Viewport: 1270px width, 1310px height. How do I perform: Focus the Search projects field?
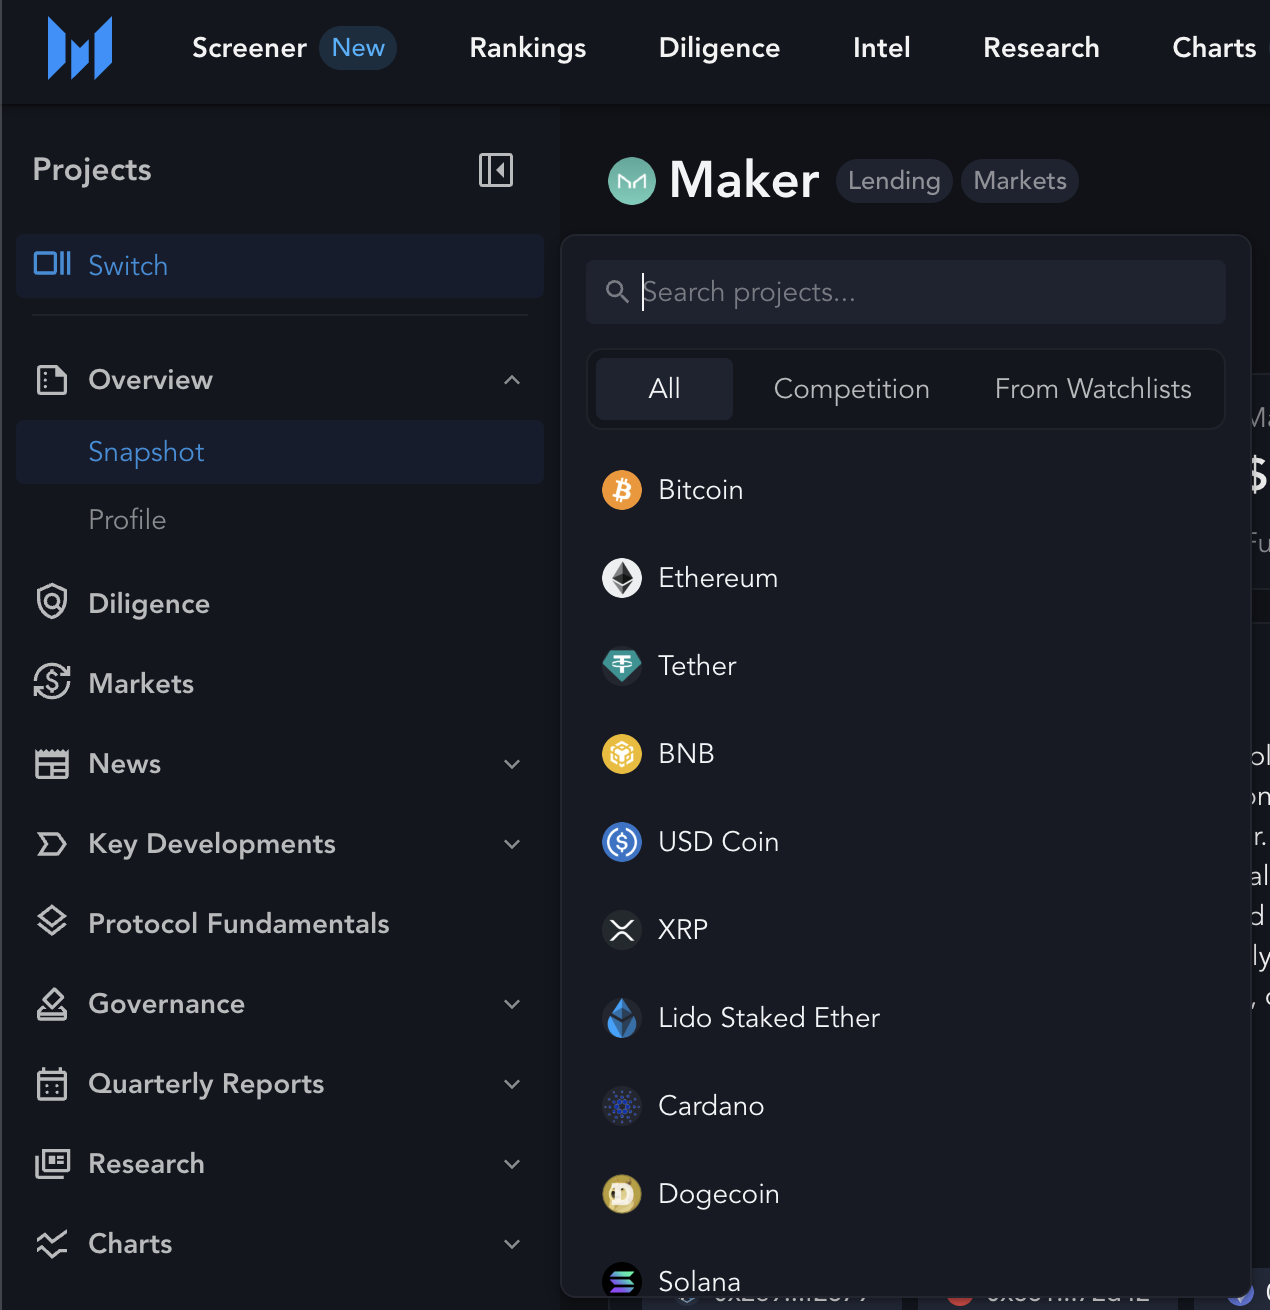coord(905,292)
